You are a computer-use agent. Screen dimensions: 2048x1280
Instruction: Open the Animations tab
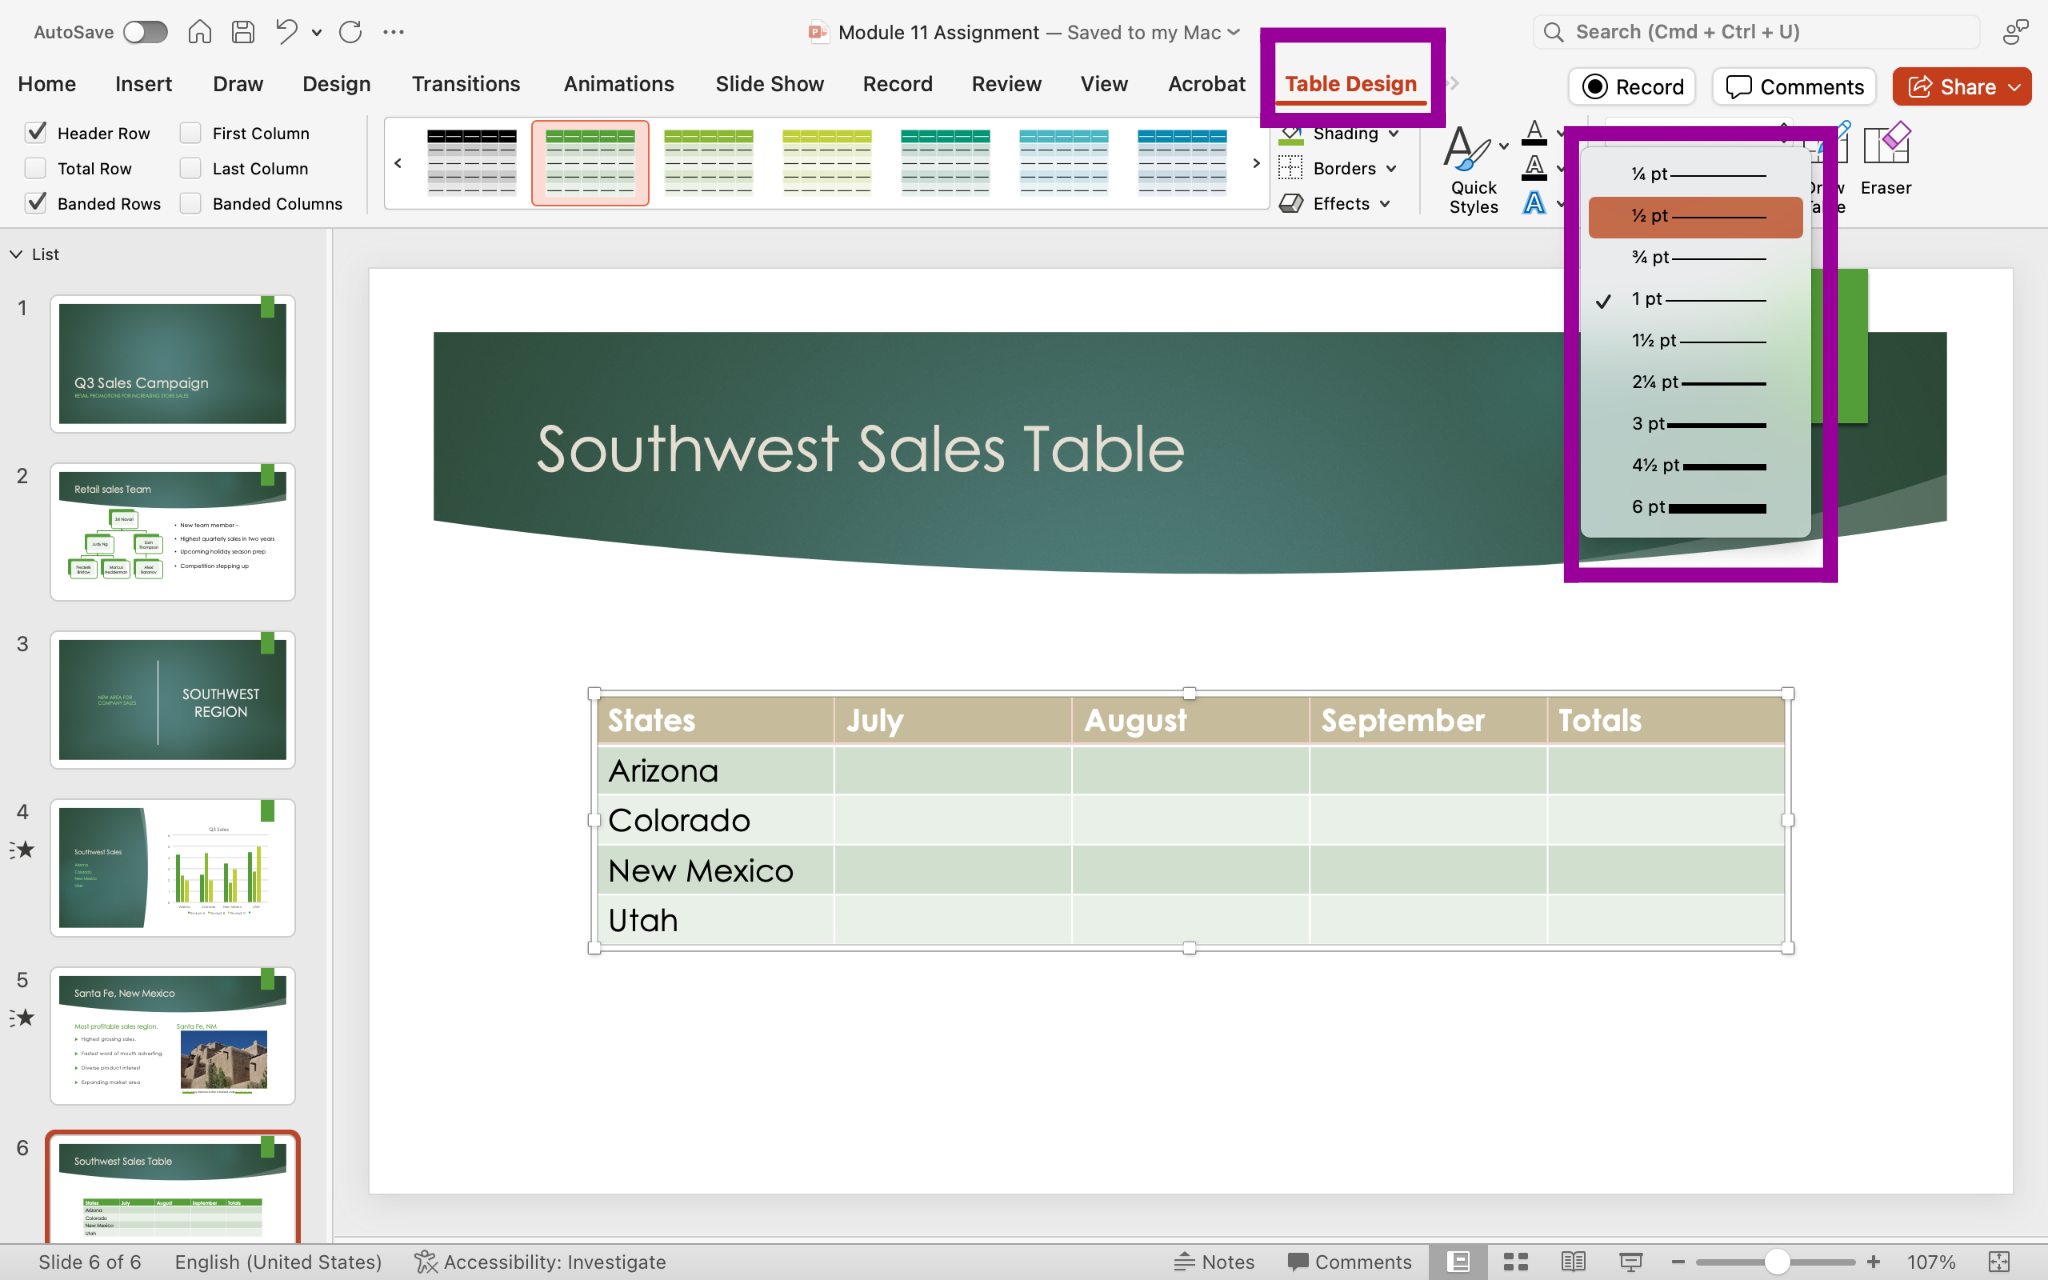click(619, 84)
